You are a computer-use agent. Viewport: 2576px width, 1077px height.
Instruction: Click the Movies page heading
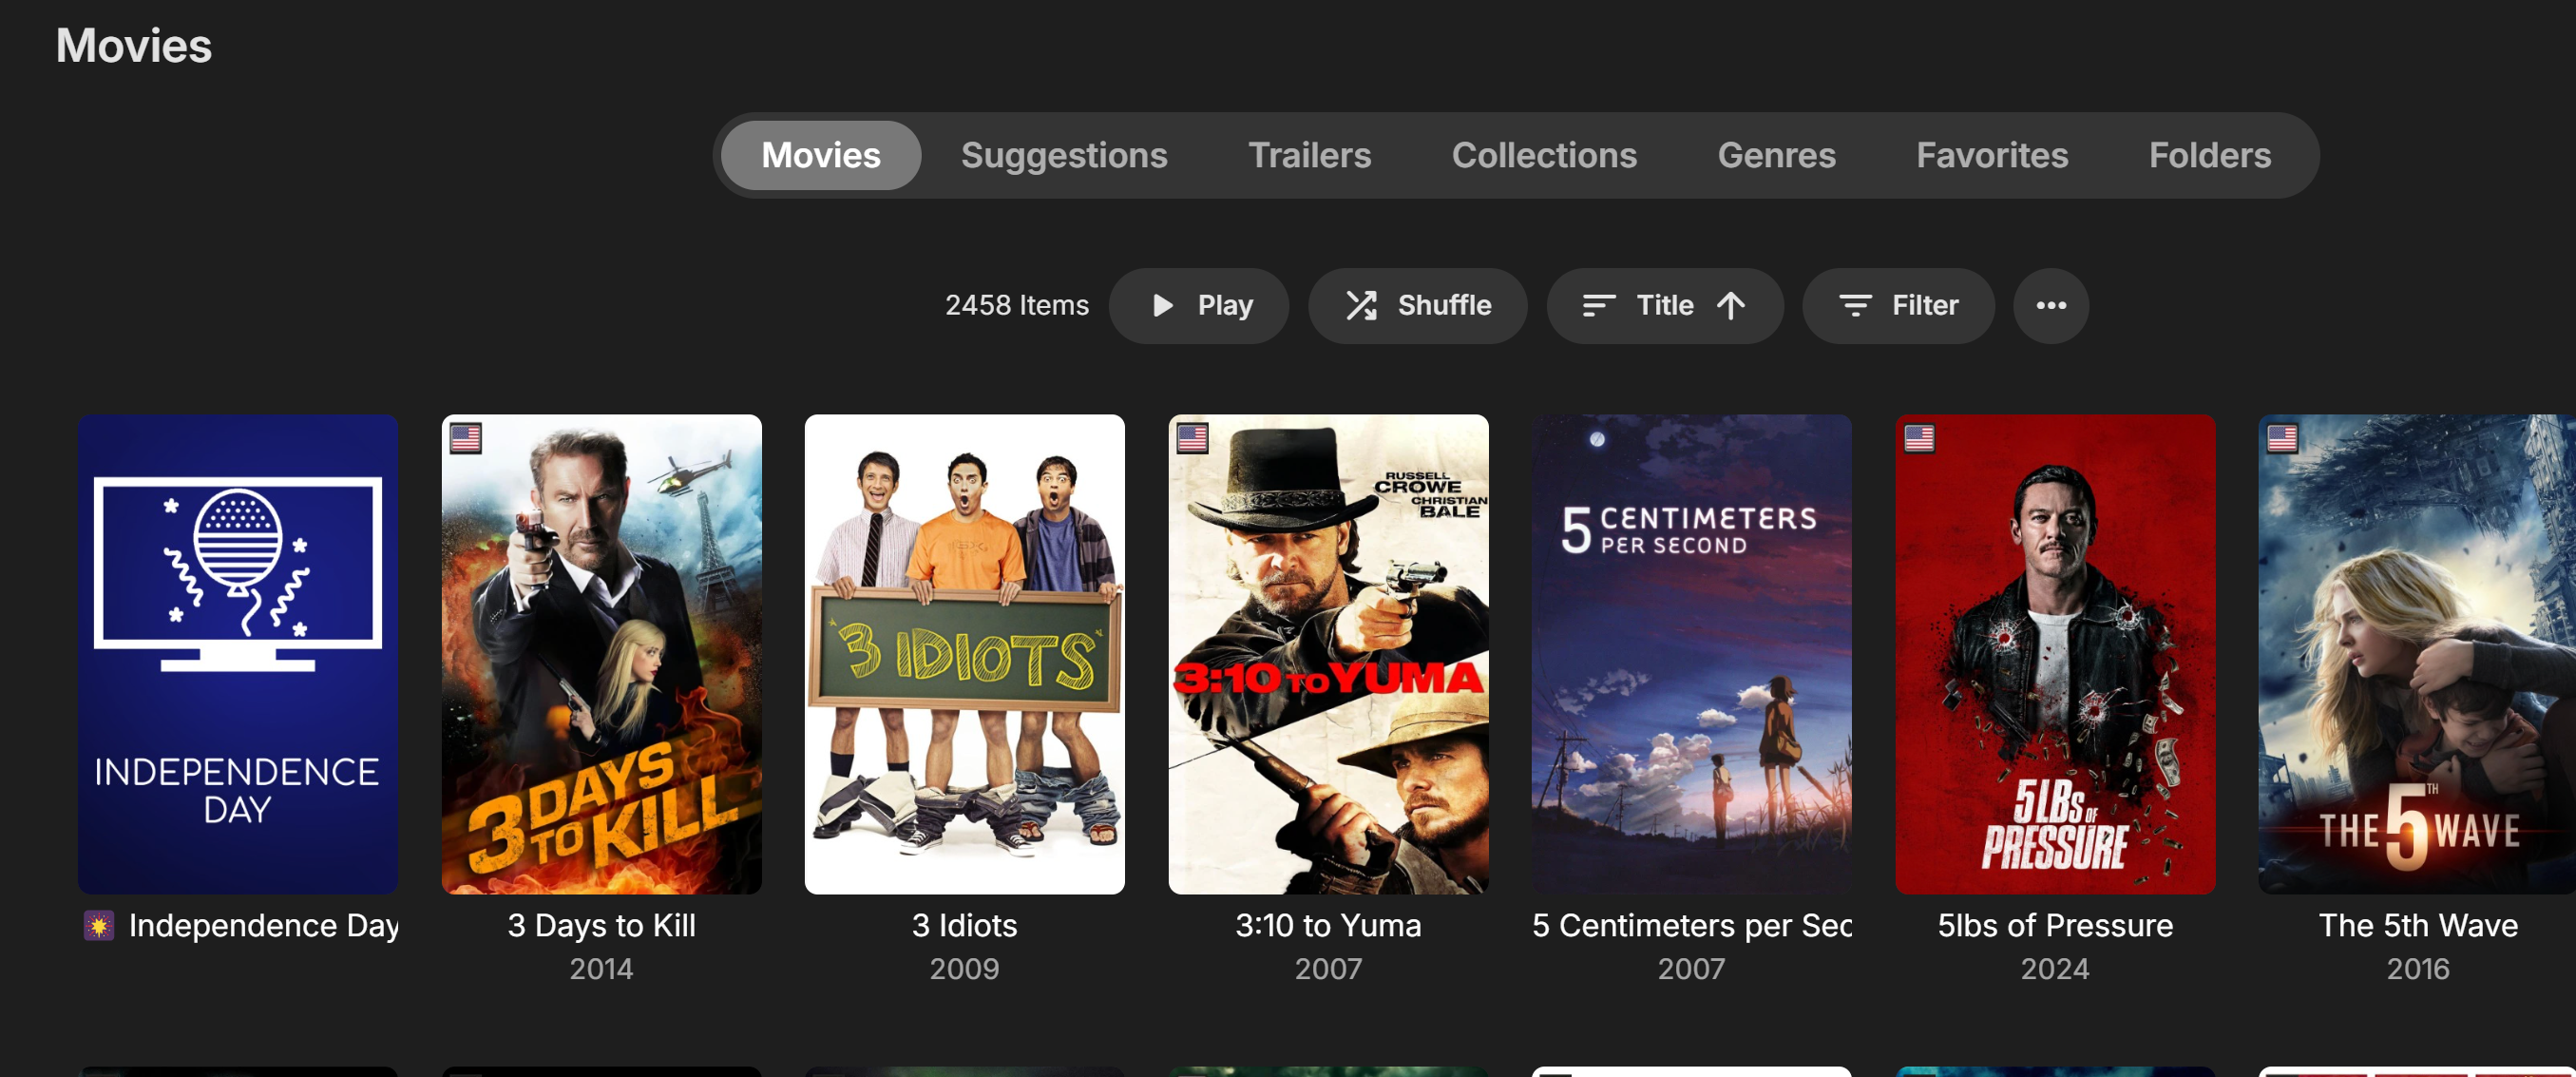pos(134,46)
